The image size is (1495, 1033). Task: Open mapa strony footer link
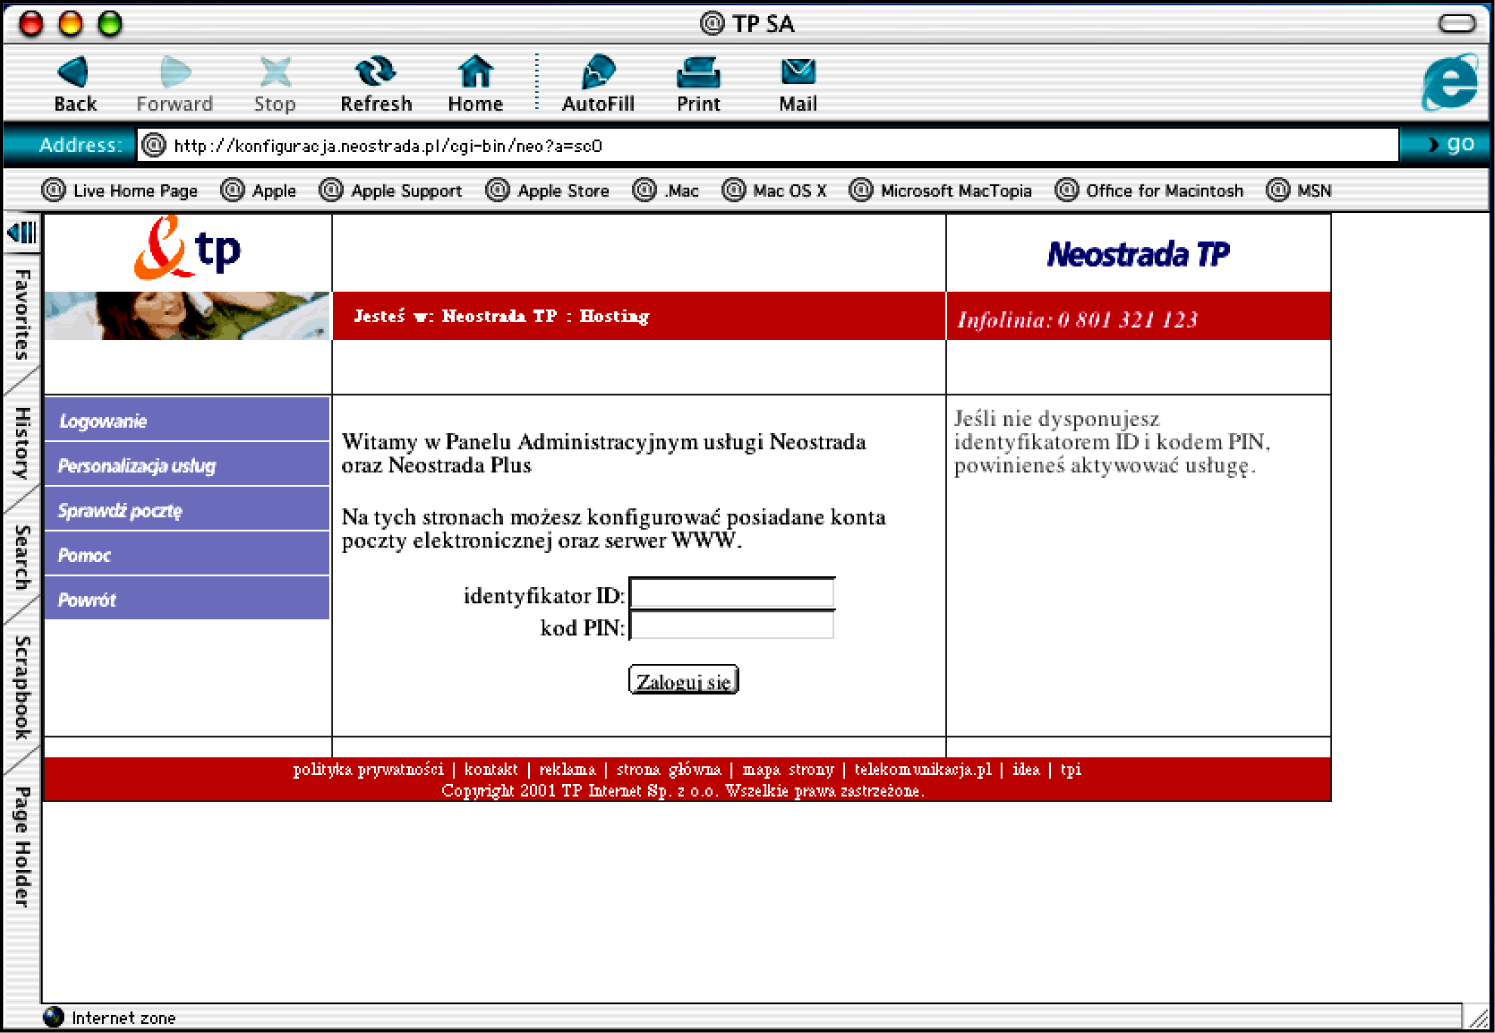click(788, 769)
